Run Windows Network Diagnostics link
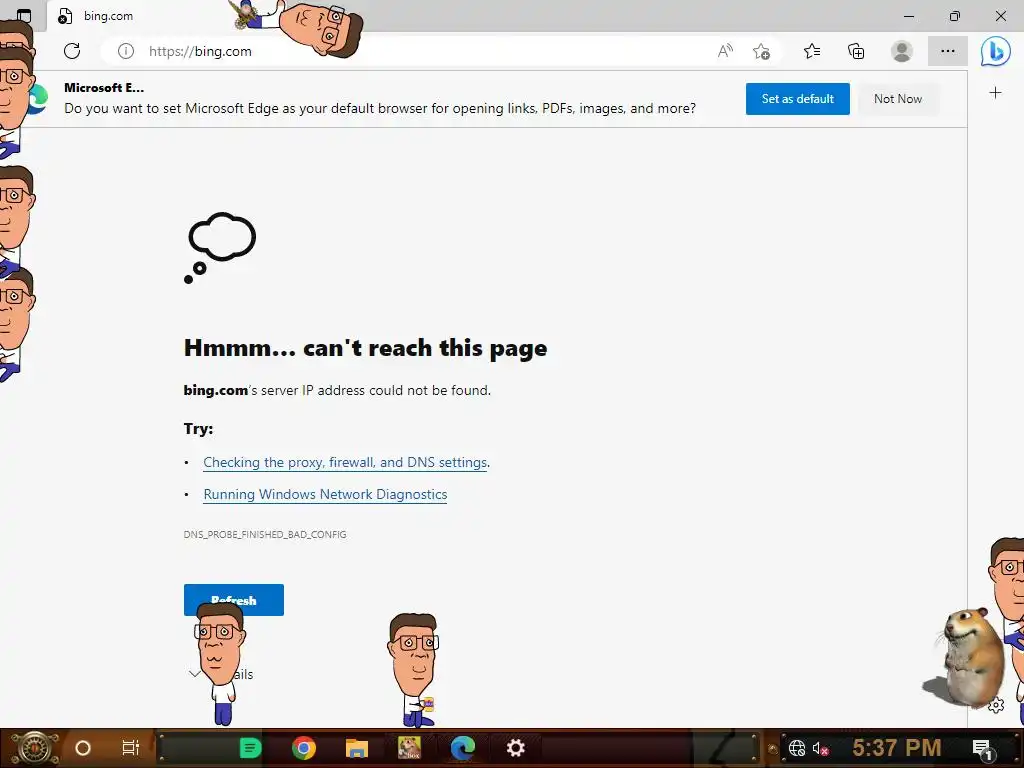Image resolution: width=1024 pixels, height=768 pixels. tap(325, 494)
